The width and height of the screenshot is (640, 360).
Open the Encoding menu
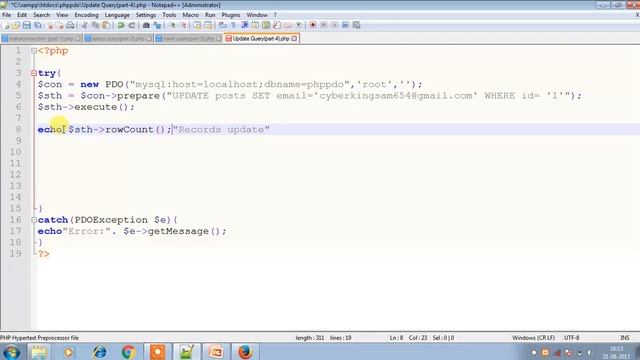[x=86, y=15]
